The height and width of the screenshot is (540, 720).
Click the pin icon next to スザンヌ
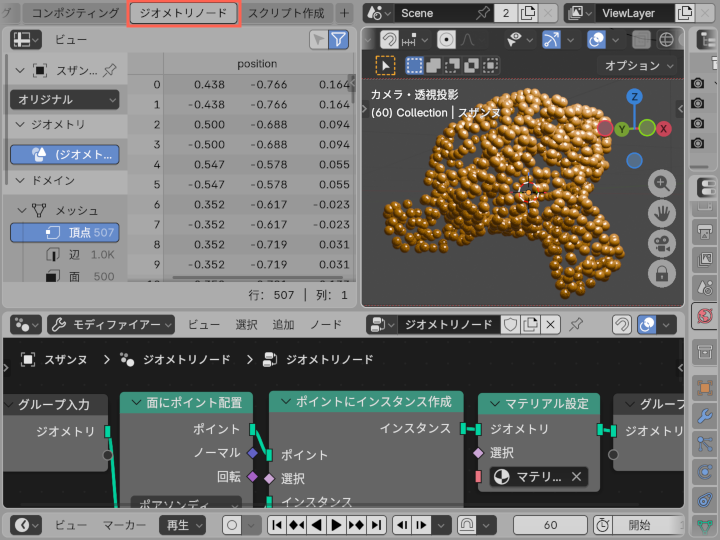click(x=109, y=71)
